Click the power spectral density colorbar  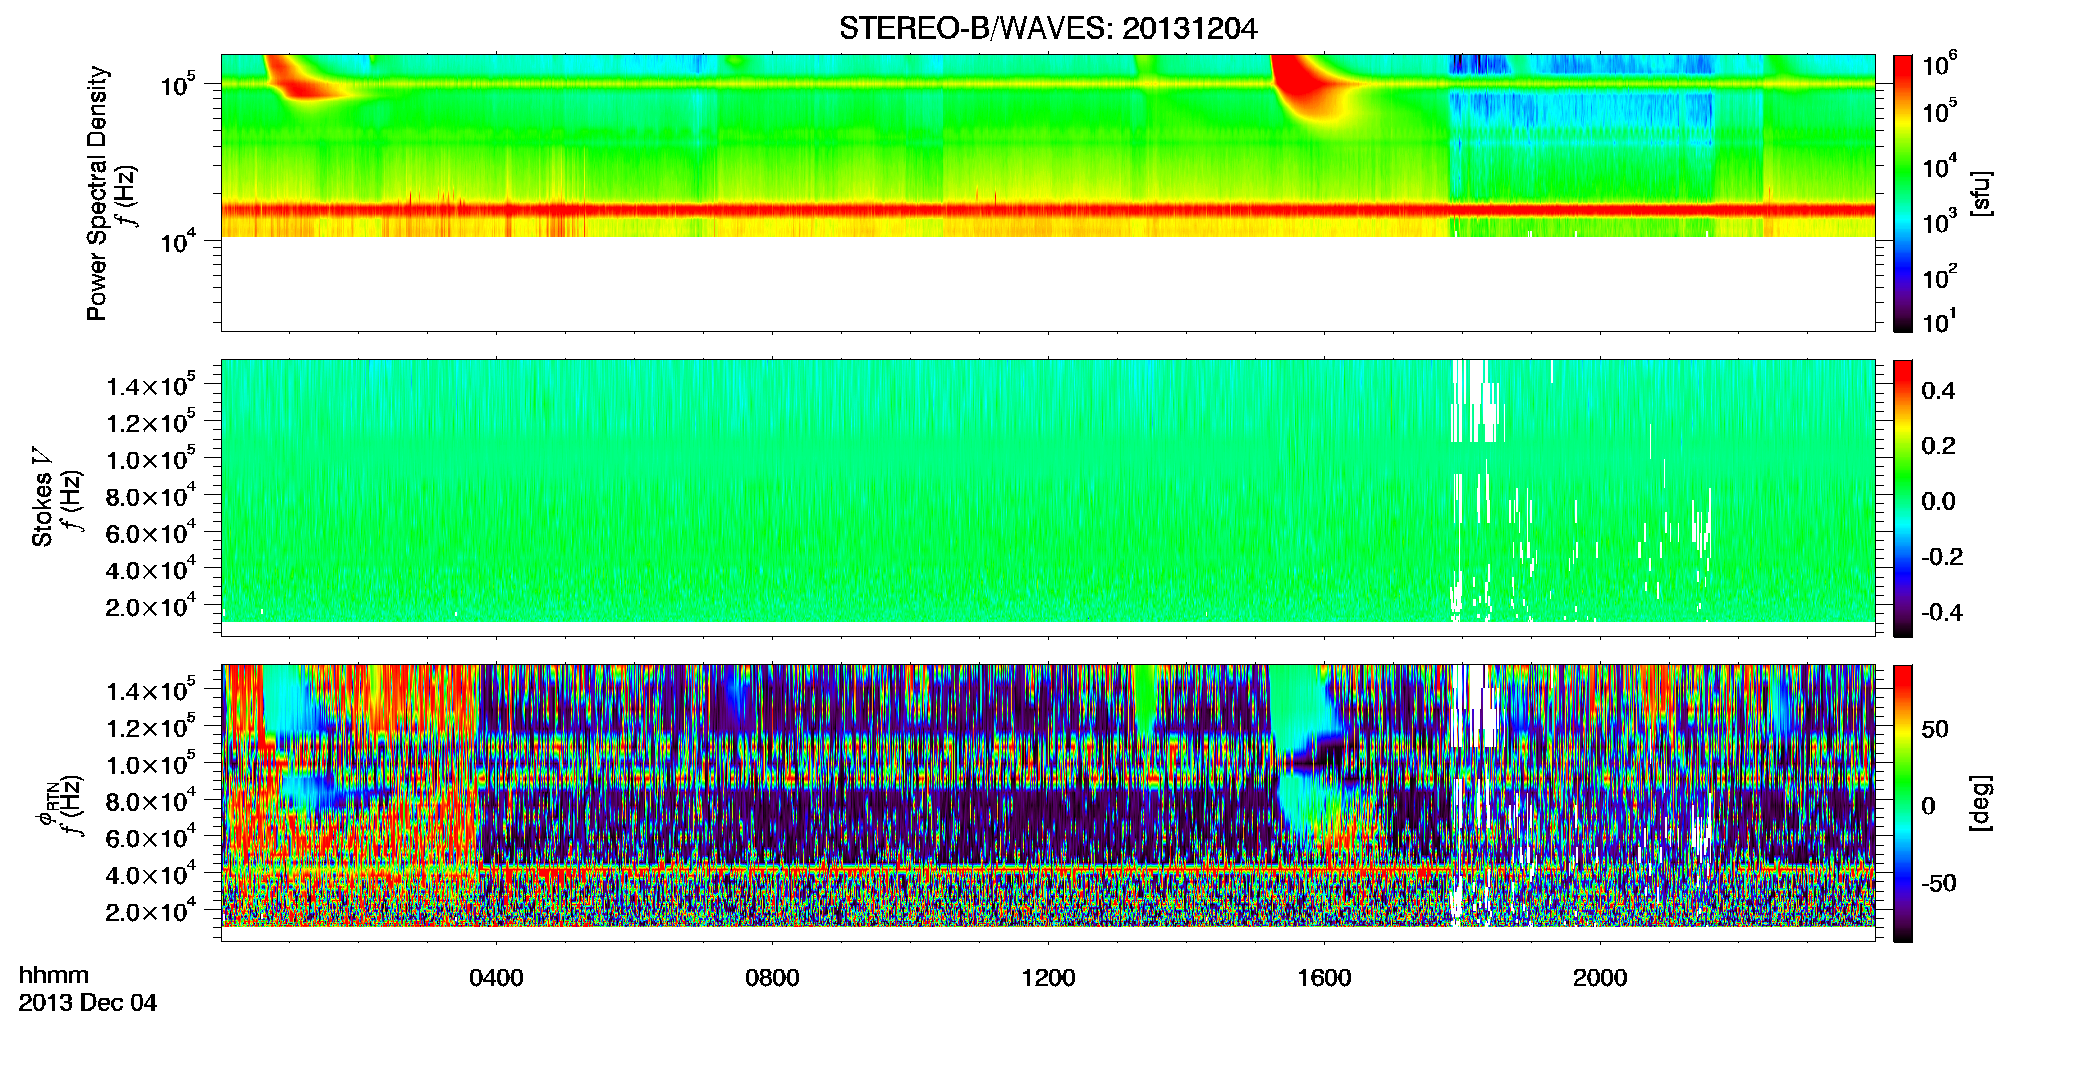[1903, 193]
